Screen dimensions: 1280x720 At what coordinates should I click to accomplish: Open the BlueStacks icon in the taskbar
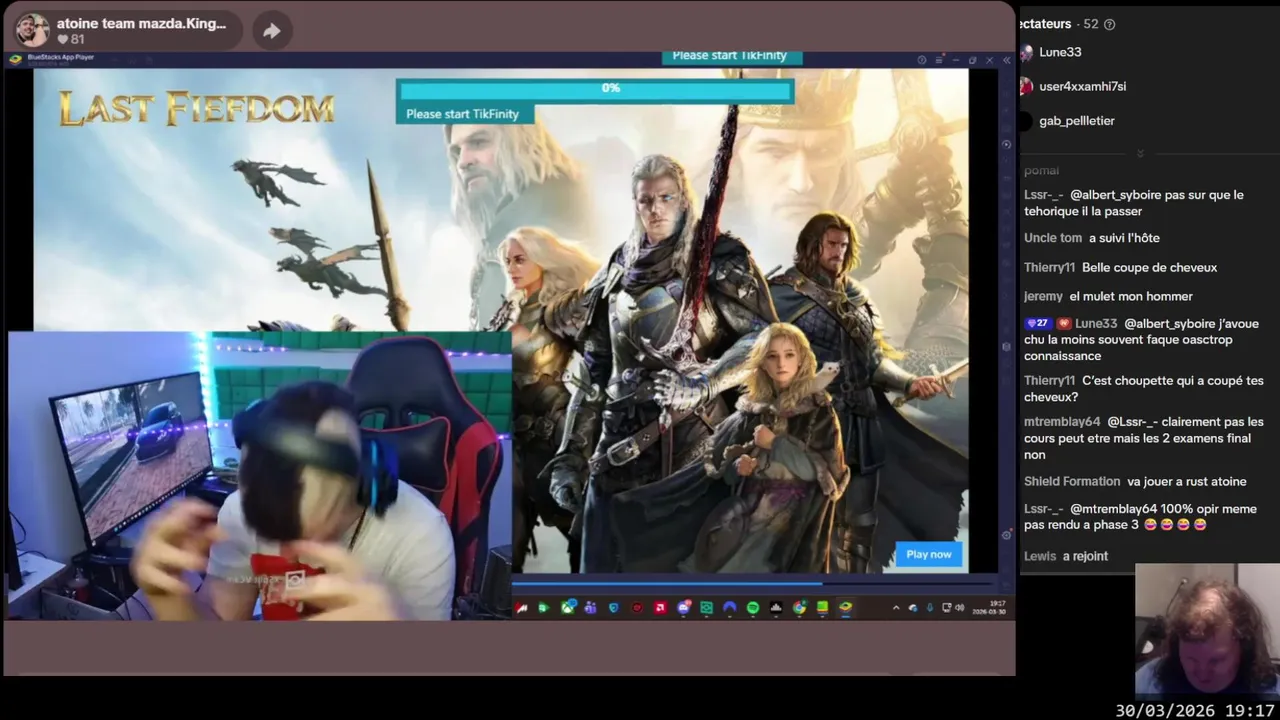[x=846, y=608]
